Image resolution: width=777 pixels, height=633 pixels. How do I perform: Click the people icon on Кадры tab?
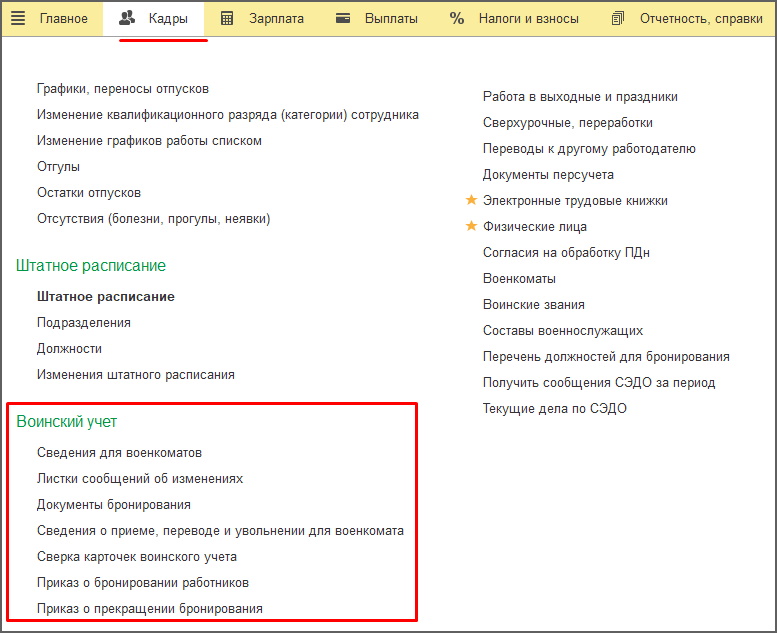click(x=127, y=18)
